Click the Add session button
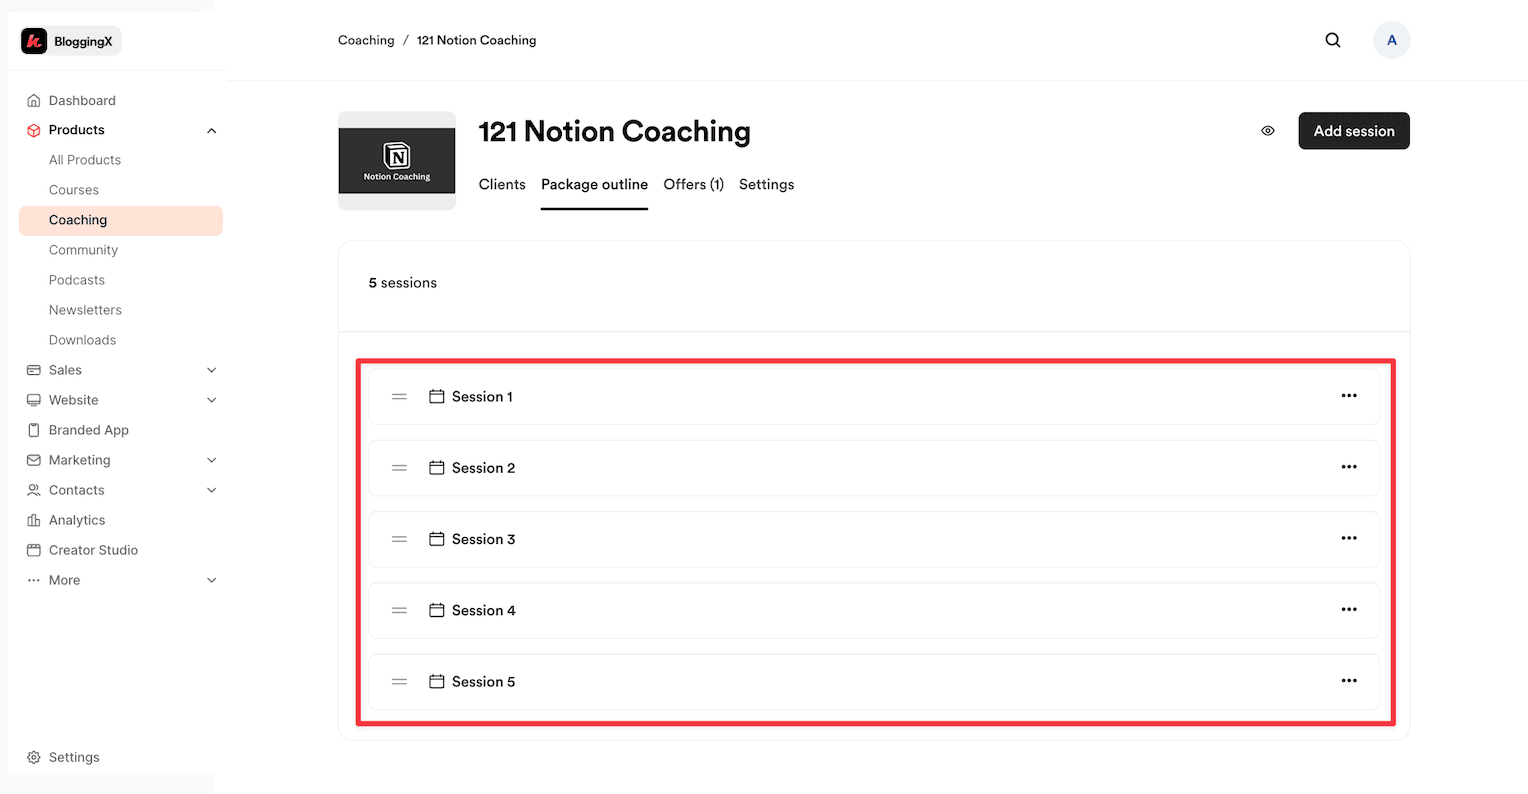The height and width of the screenshot is (794, 1528). point(1354,130)
